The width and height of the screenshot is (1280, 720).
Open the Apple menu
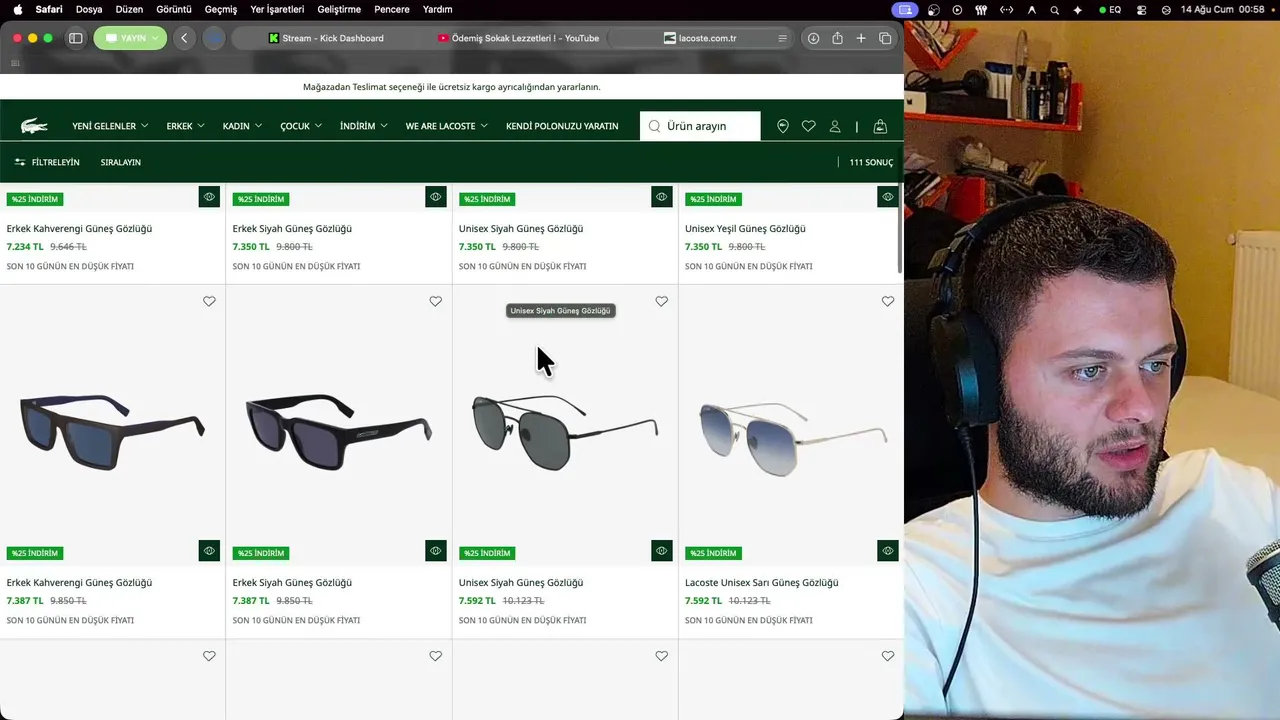tap(17, 9)
